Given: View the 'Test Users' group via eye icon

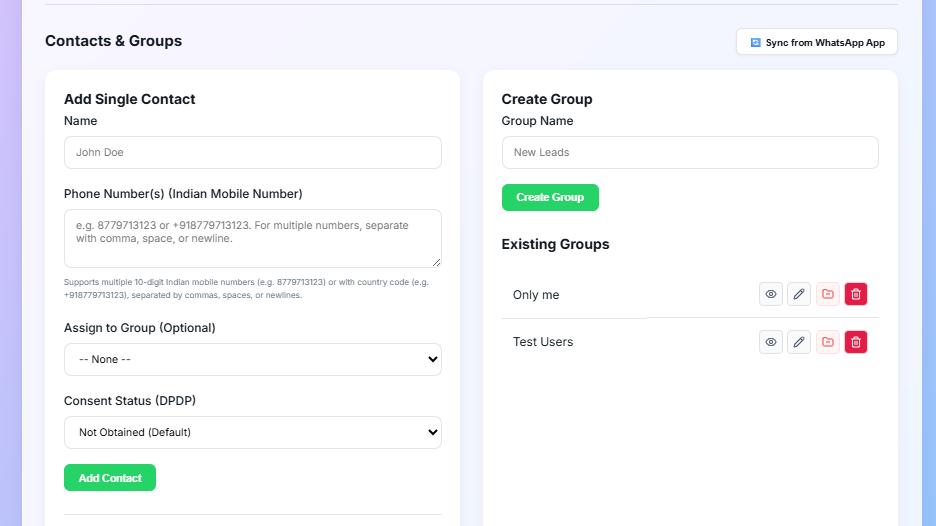Looking at the screenshot, I should point(771,342).
